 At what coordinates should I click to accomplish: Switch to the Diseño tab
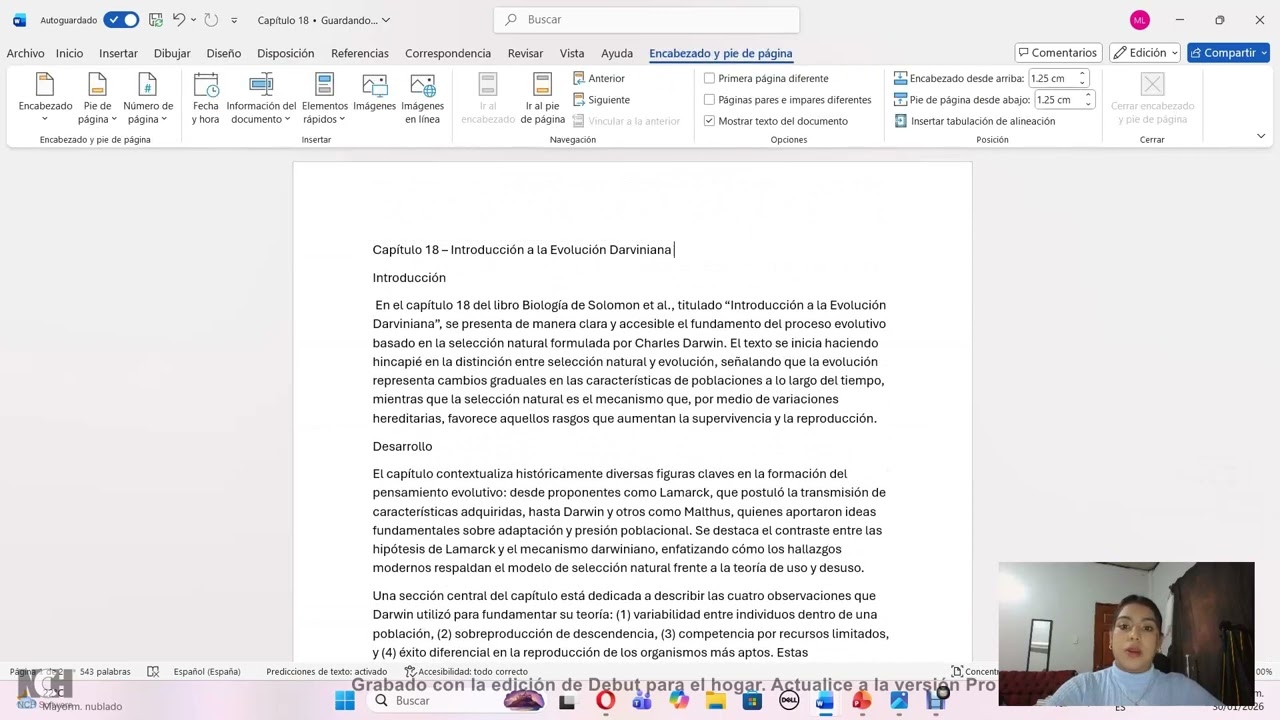[224, 54]
